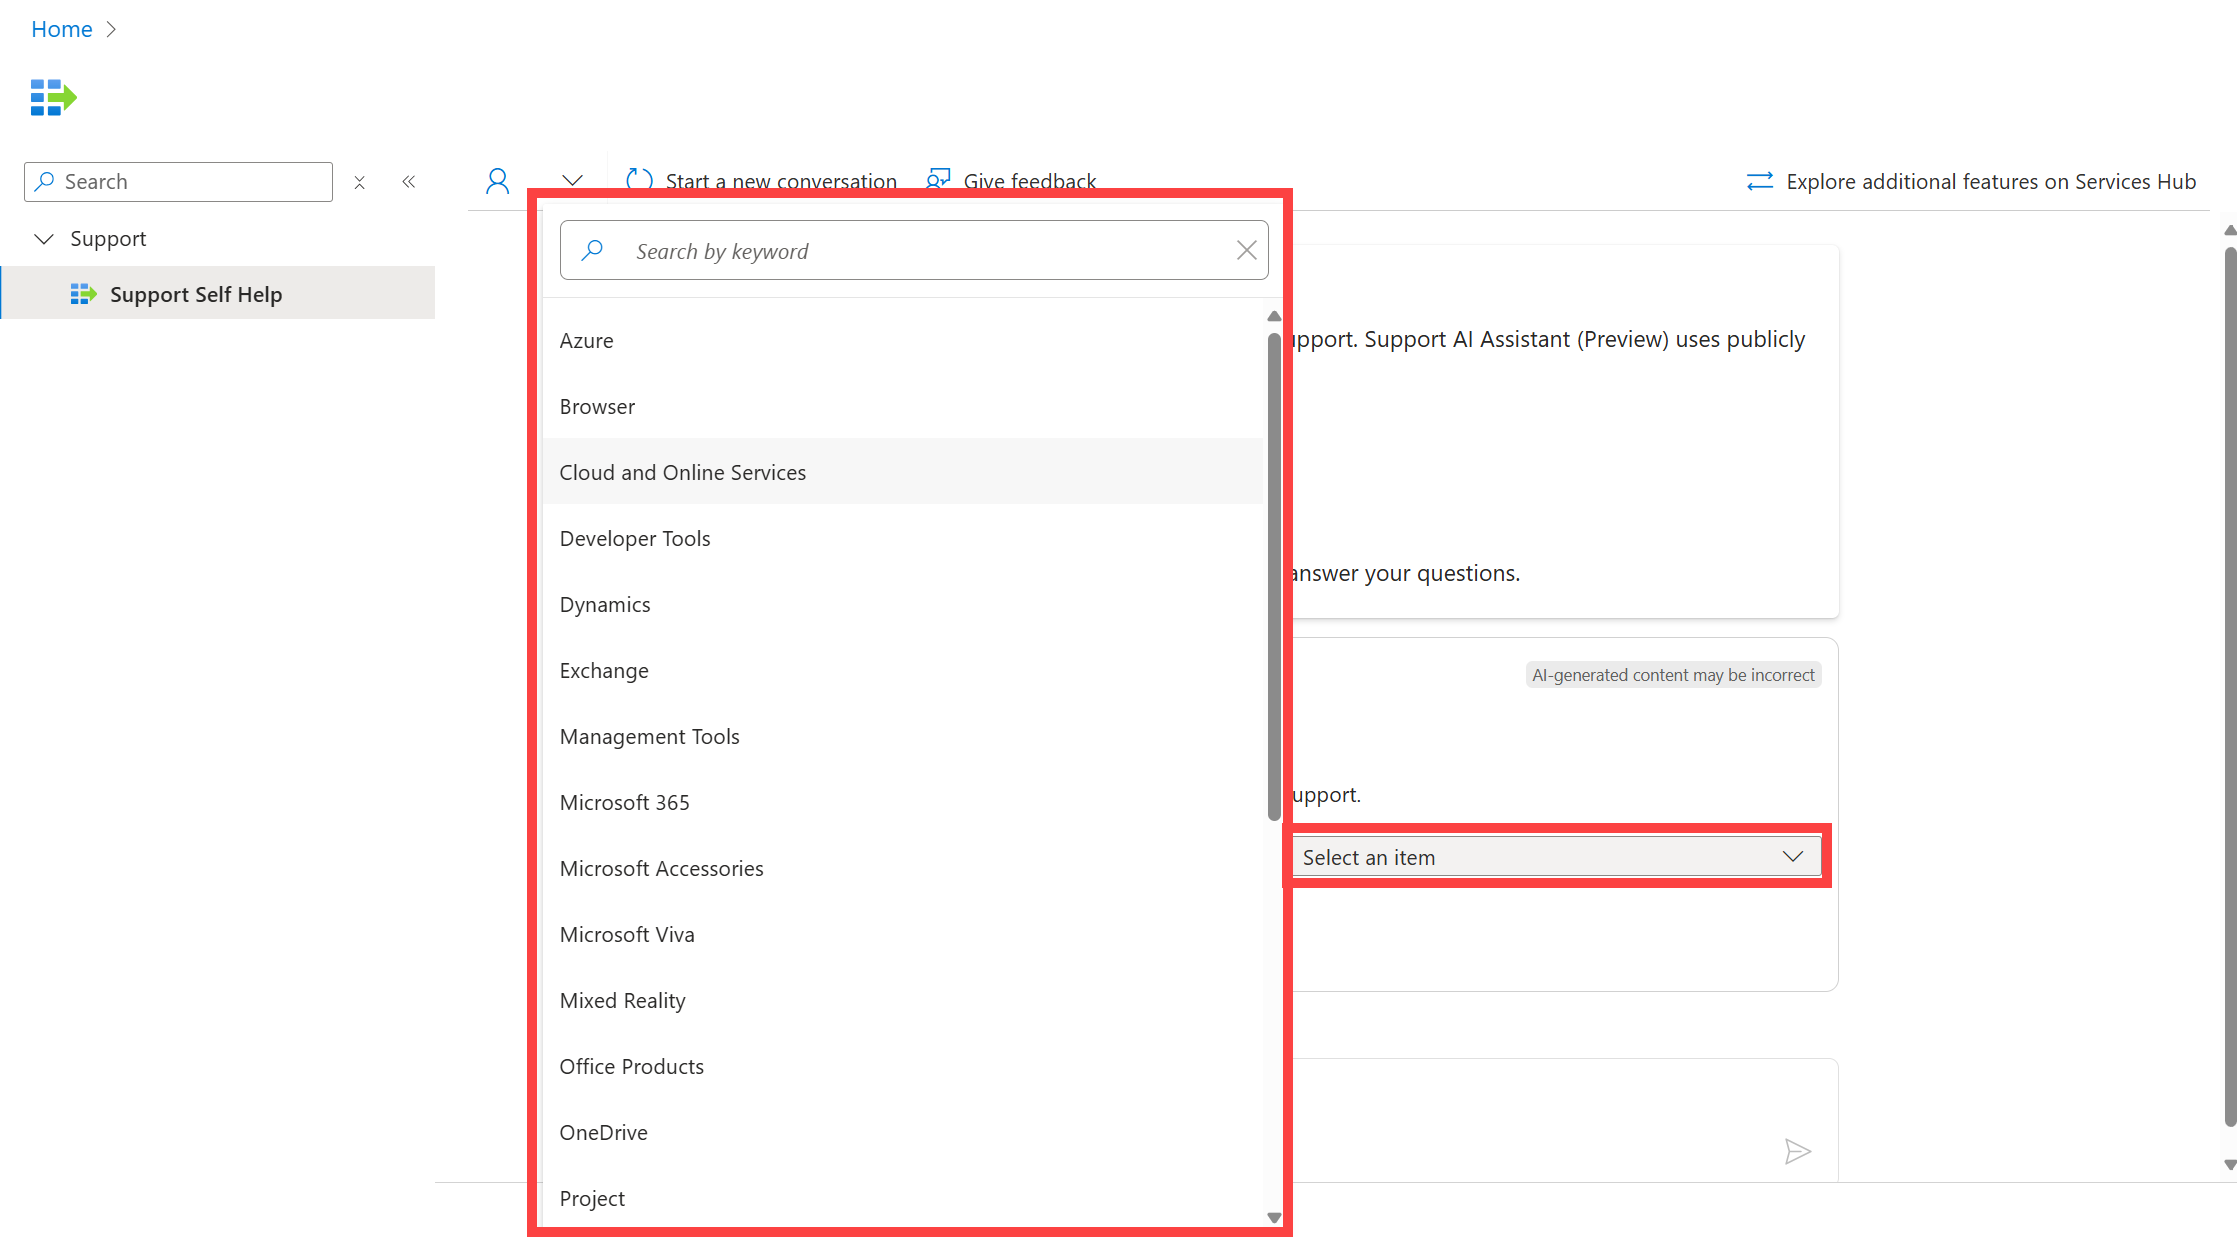This screenshot has height=1237, width=2237.
Task: Expand the user account dropdown arrow
Action: pyautogui.click(x=571, y=180)
